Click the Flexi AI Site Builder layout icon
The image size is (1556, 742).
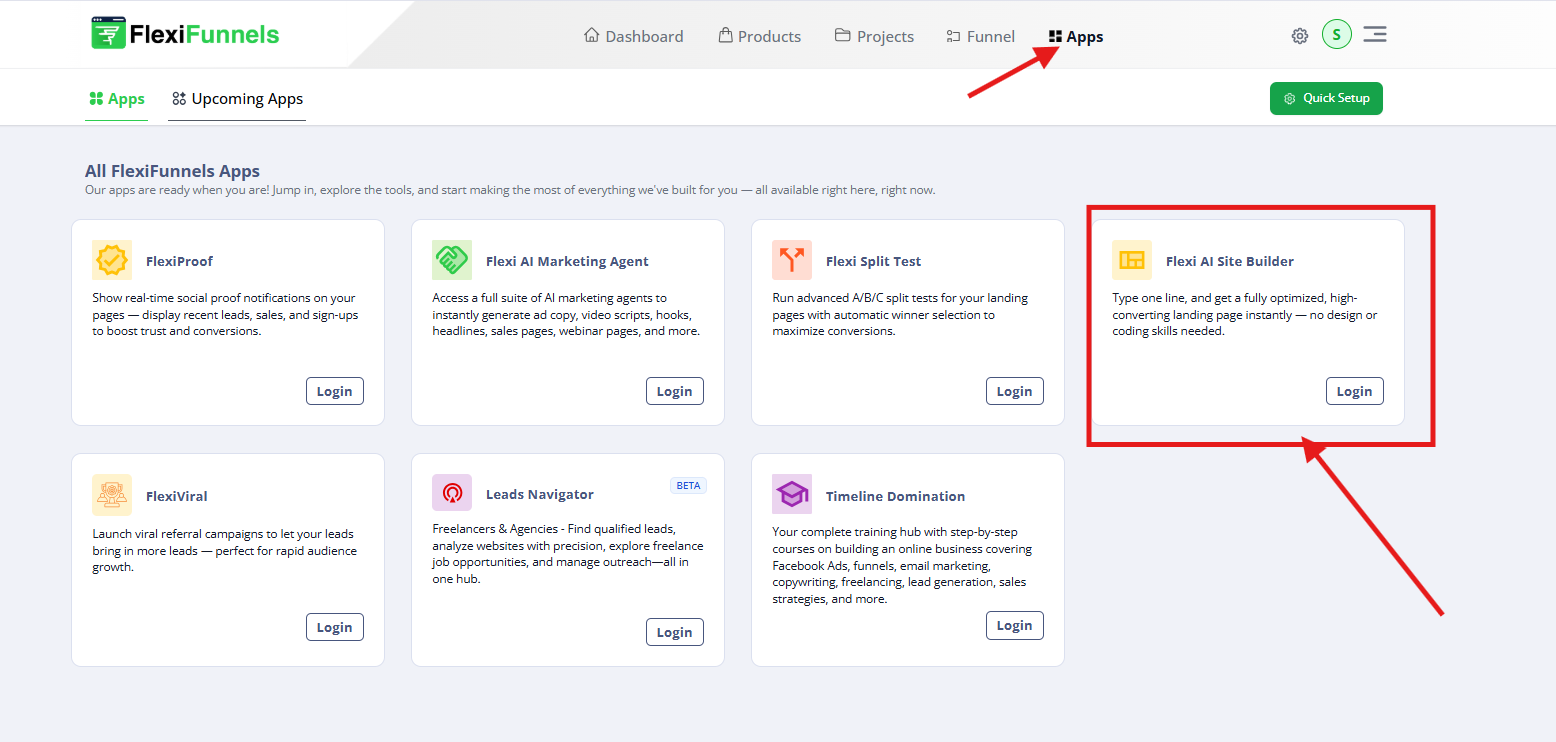pos(1132,260)
